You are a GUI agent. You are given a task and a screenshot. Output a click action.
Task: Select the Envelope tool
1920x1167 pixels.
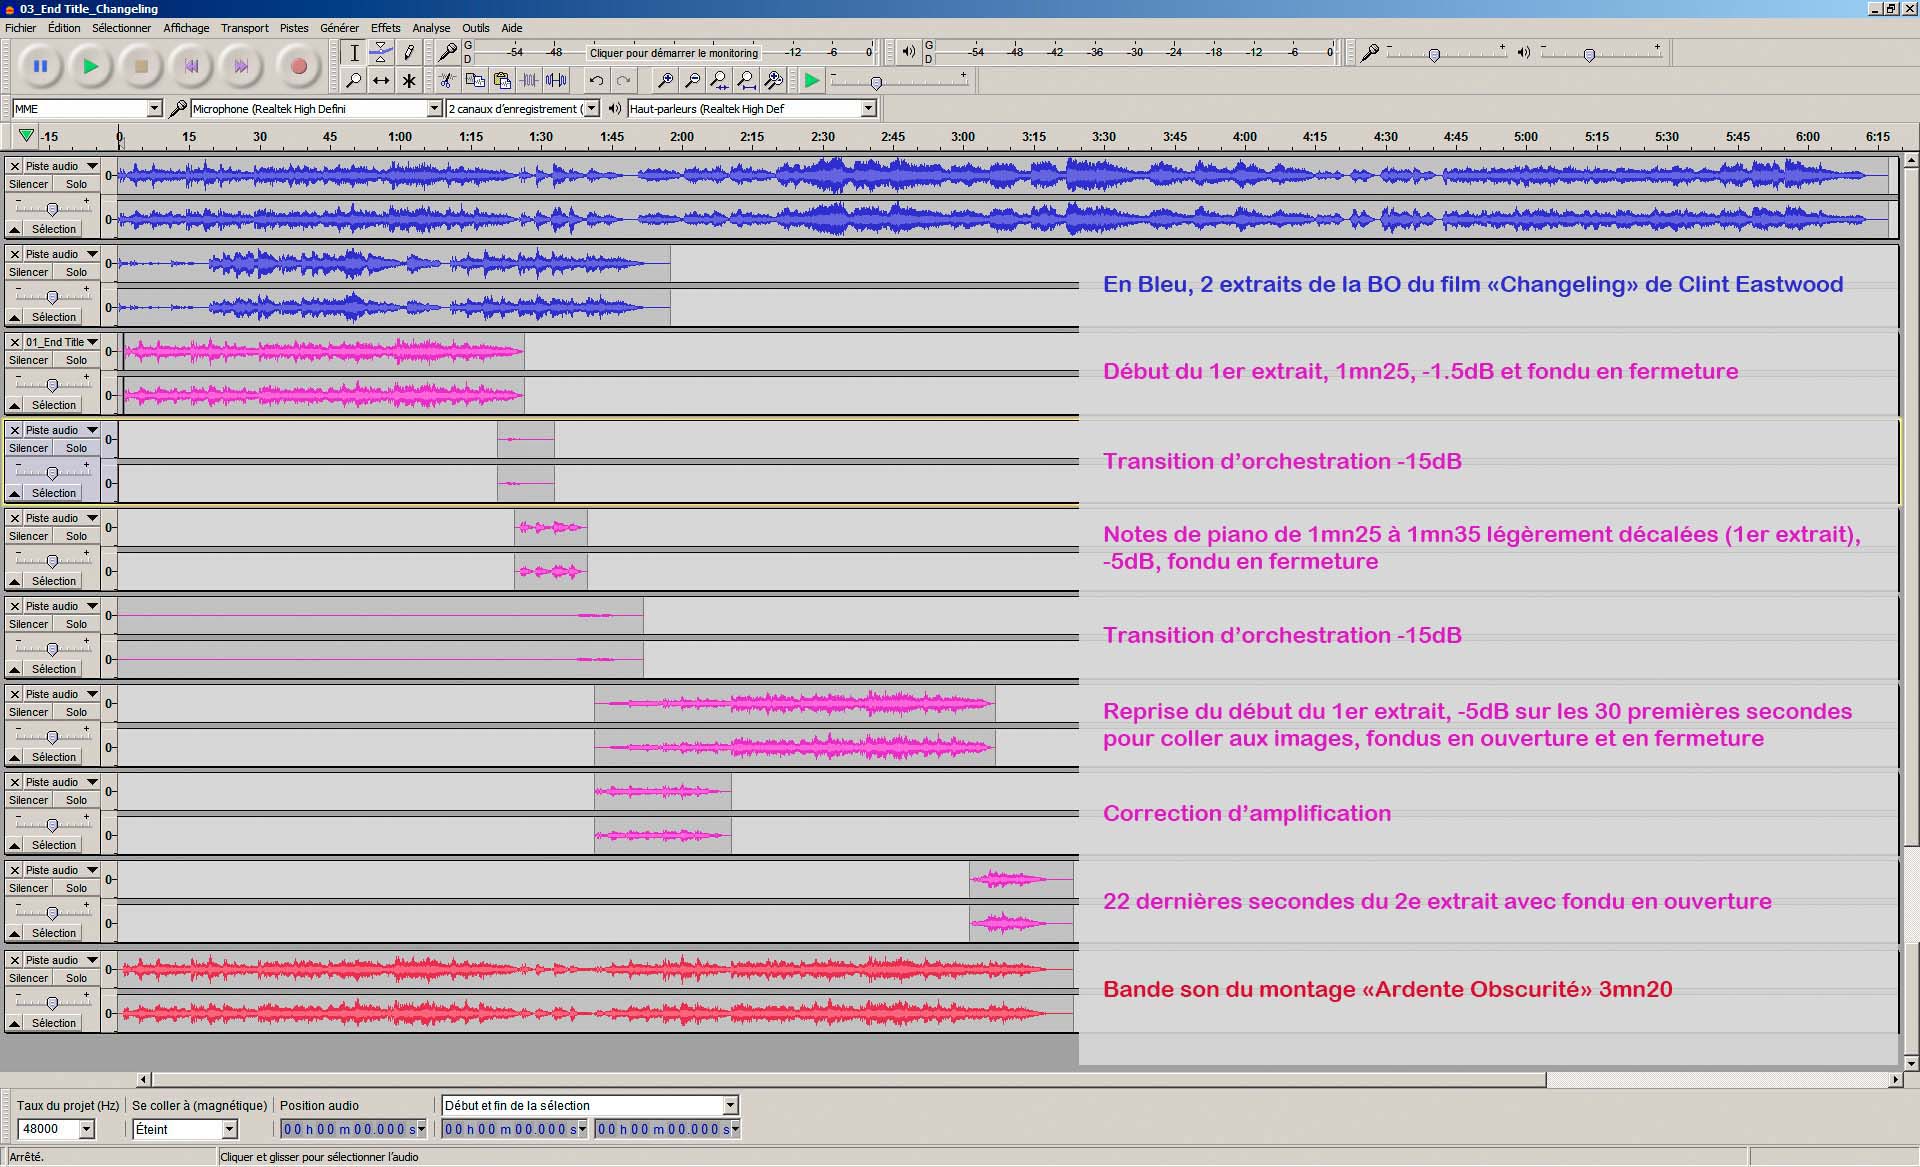click(x=381, y=52)
